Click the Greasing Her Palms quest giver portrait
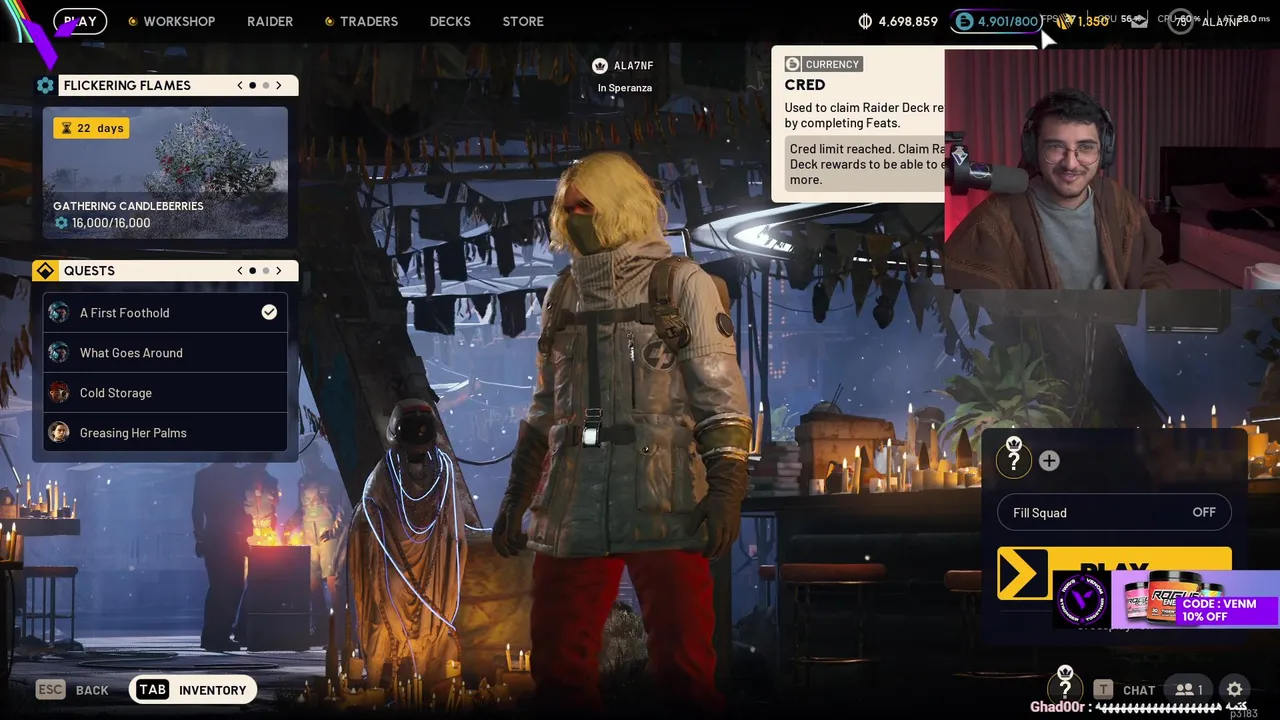This screenshot has height=720, width=1280. (x=59, y=433)
